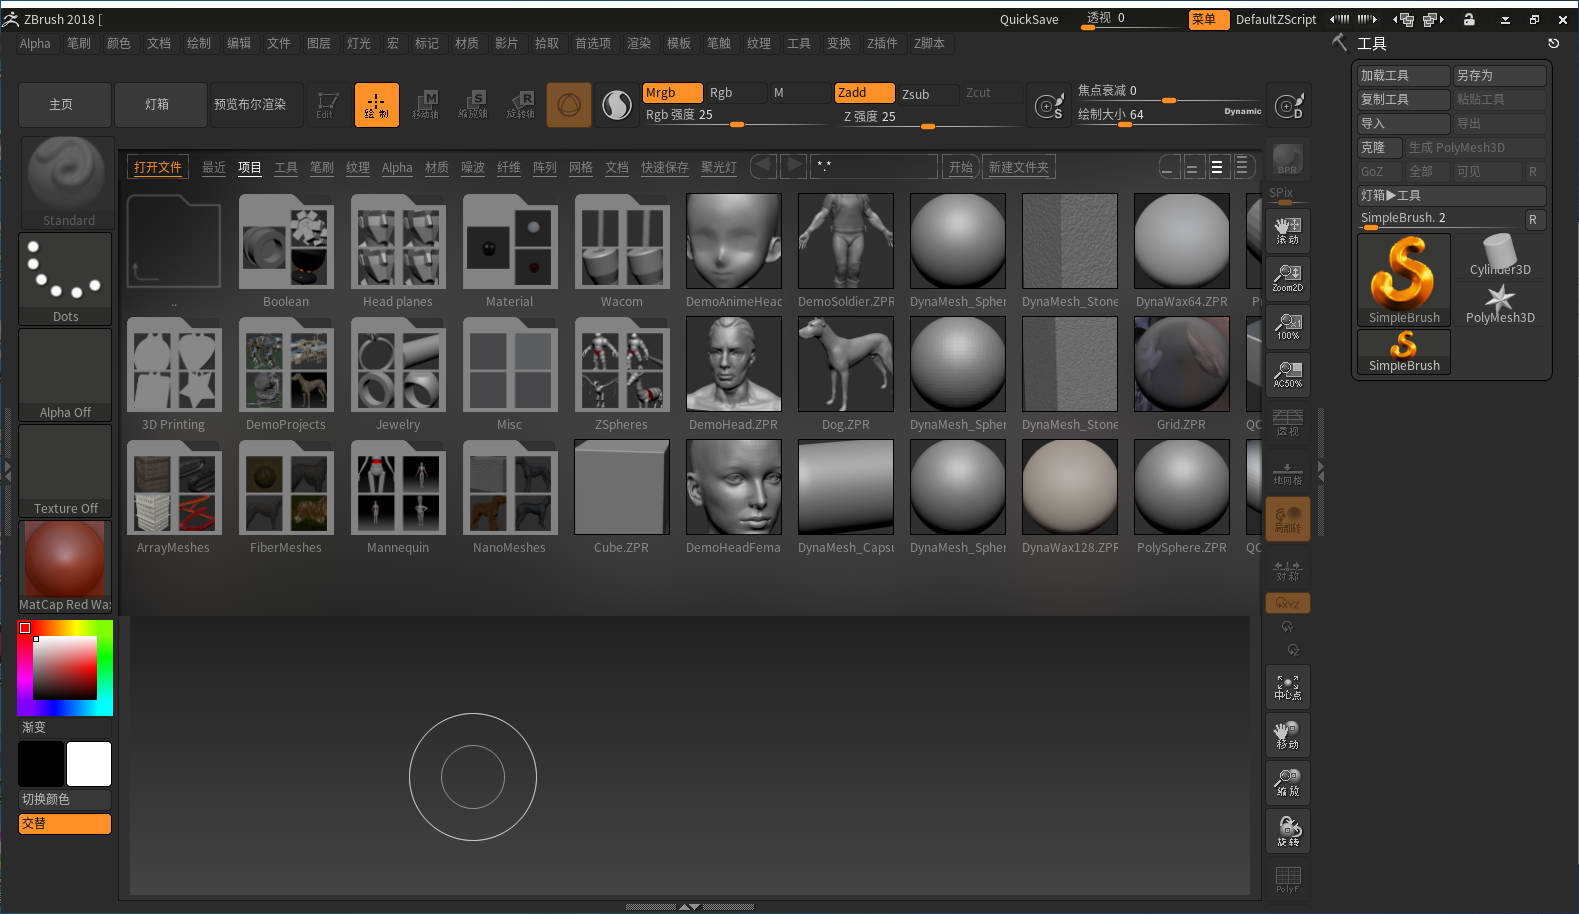
Task: Select the 绘制 (Draw) mode button
Action: pyautogui.click(x=376, y=105)
